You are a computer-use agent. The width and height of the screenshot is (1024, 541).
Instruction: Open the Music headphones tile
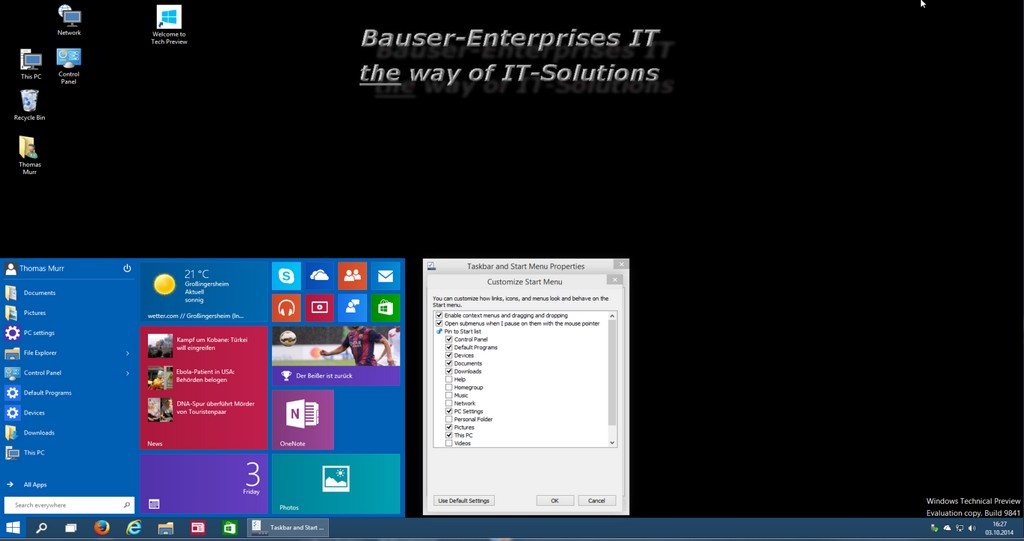286,308
